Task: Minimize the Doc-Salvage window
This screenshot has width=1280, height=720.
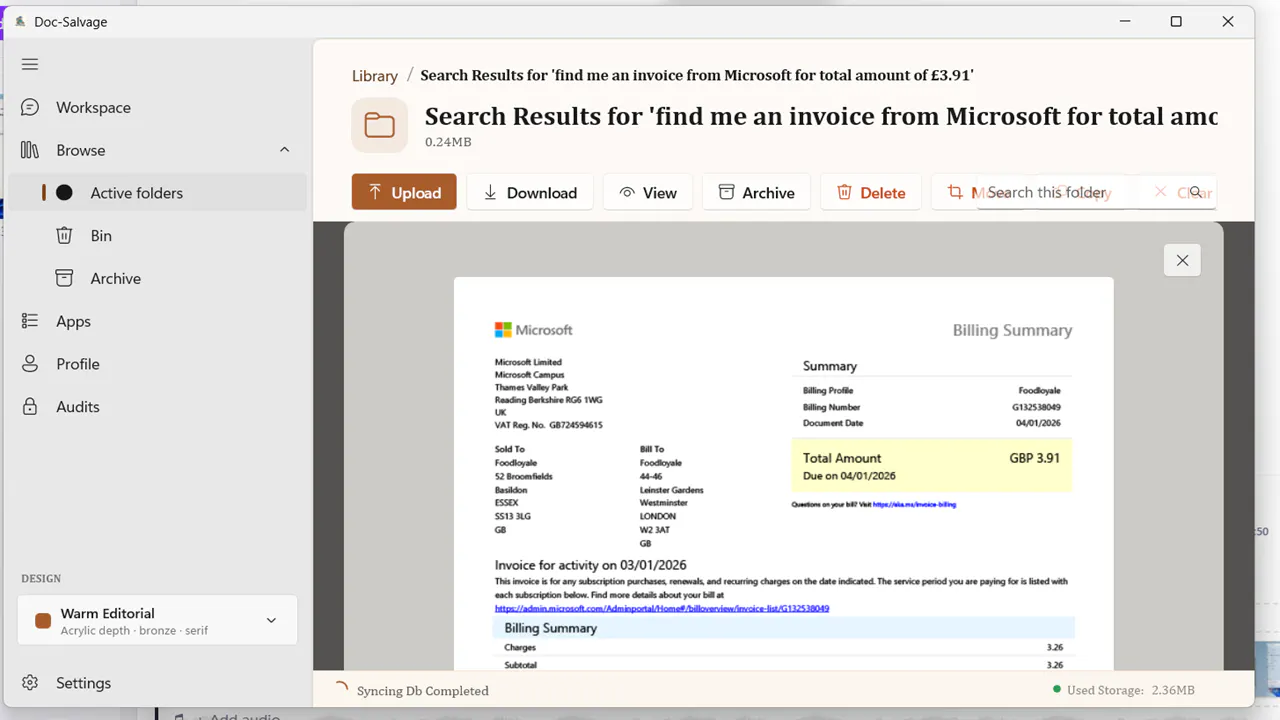Action: (1124, 21)
